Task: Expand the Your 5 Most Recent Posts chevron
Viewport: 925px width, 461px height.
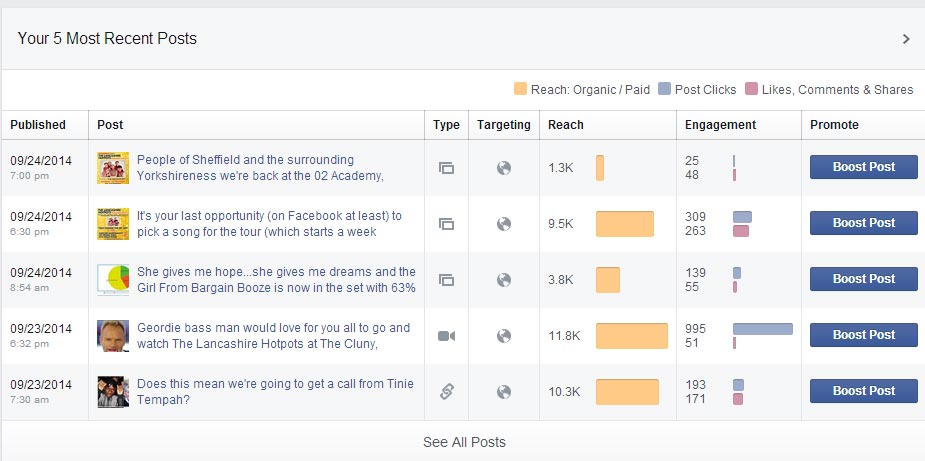Action: (906, 39)
